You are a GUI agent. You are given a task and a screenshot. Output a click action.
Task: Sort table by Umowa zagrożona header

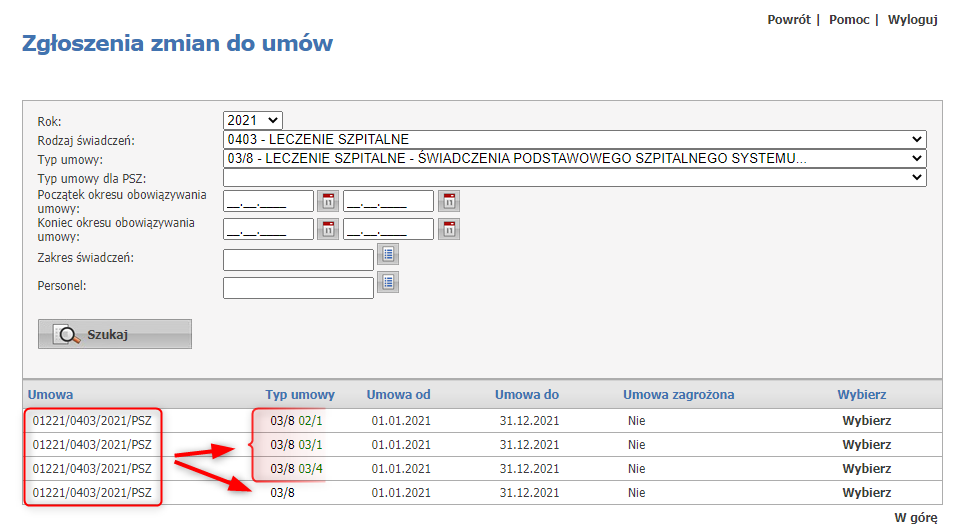(x=678, y=395)
